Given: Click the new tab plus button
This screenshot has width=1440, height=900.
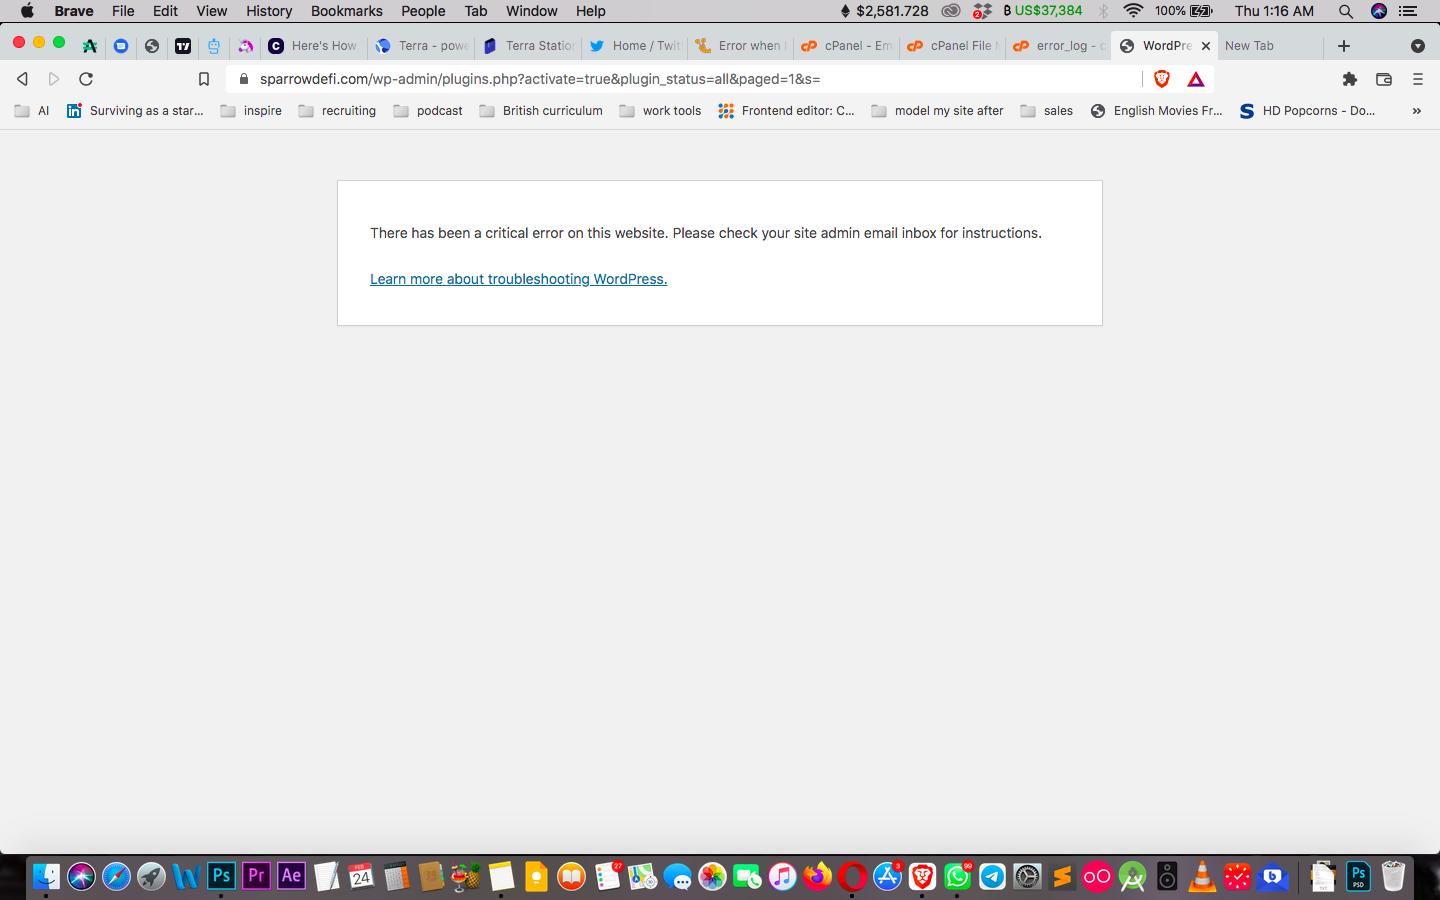Looking at the screenshot, I should point(1343,46).
